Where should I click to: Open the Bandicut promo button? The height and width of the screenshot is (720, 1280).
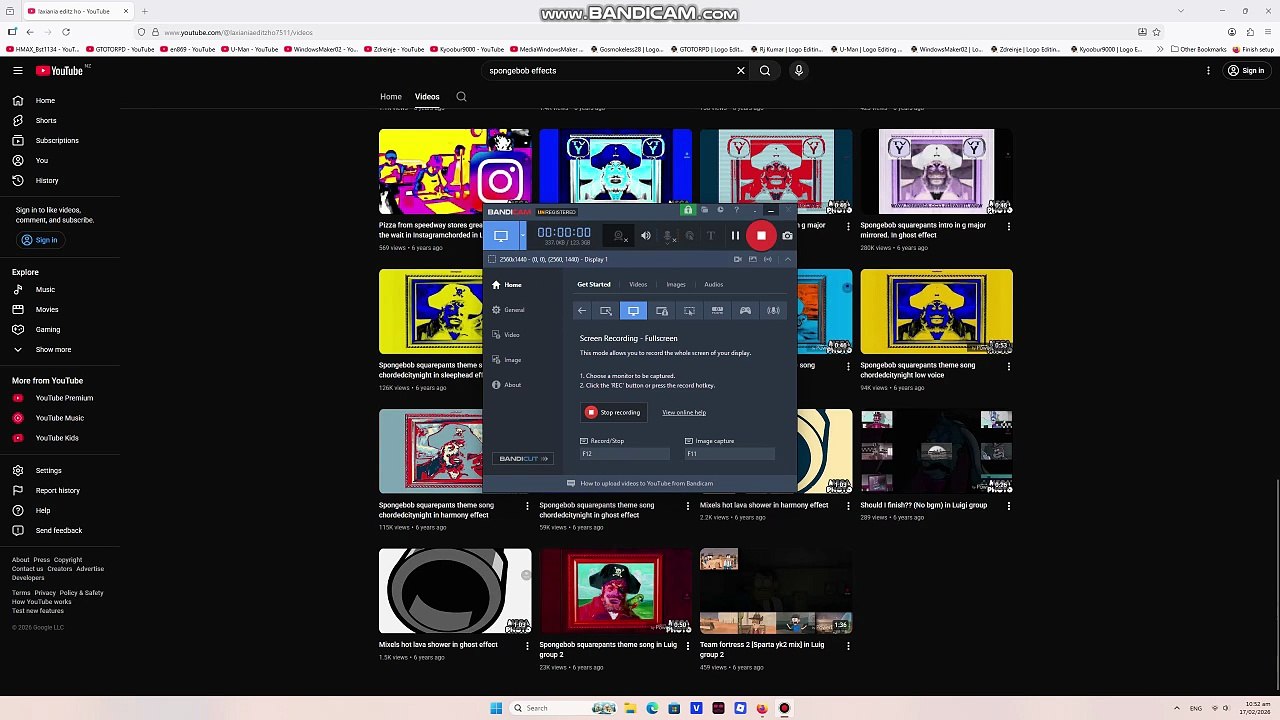coord(524,459)
